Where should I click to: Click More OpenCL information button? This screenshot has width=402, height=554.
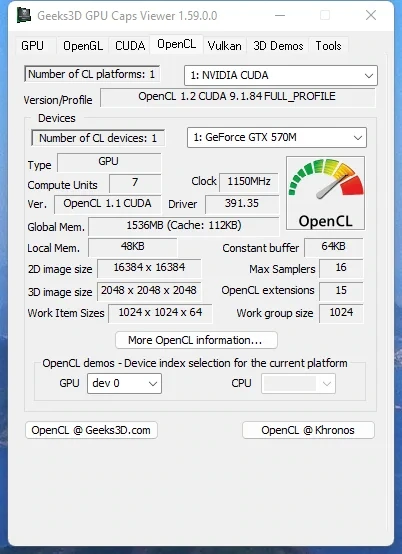point(196,340)
